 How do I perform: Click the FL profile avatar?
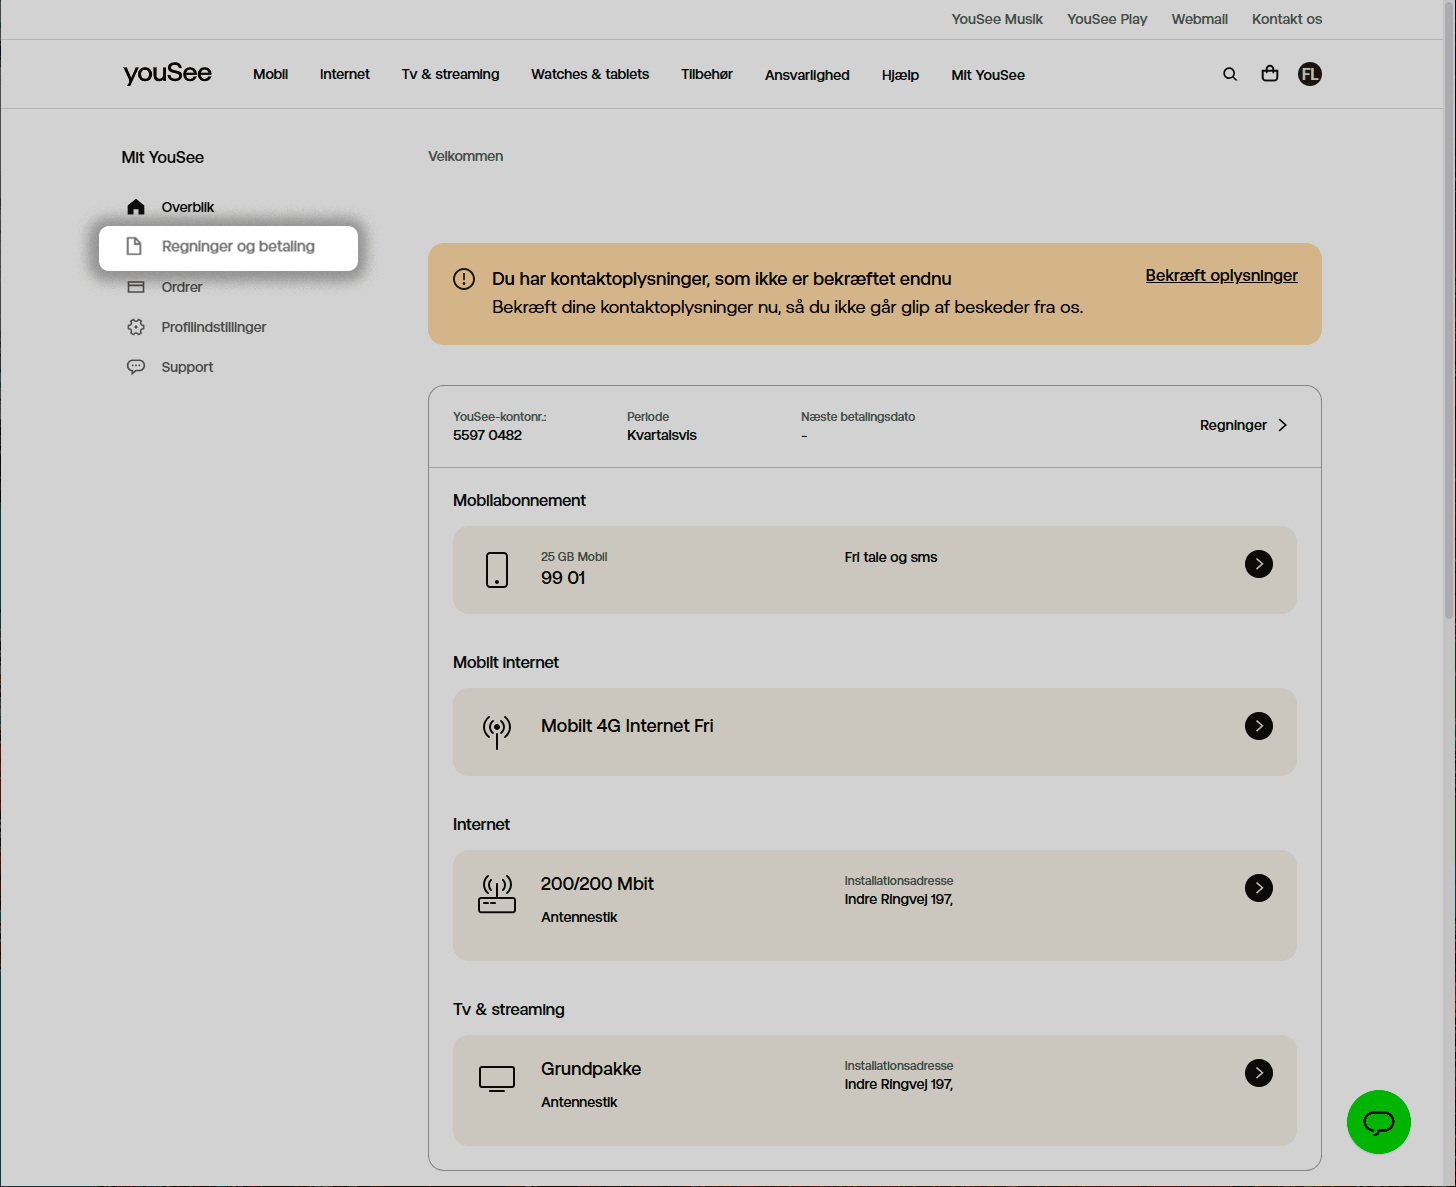pos(1310,74)
